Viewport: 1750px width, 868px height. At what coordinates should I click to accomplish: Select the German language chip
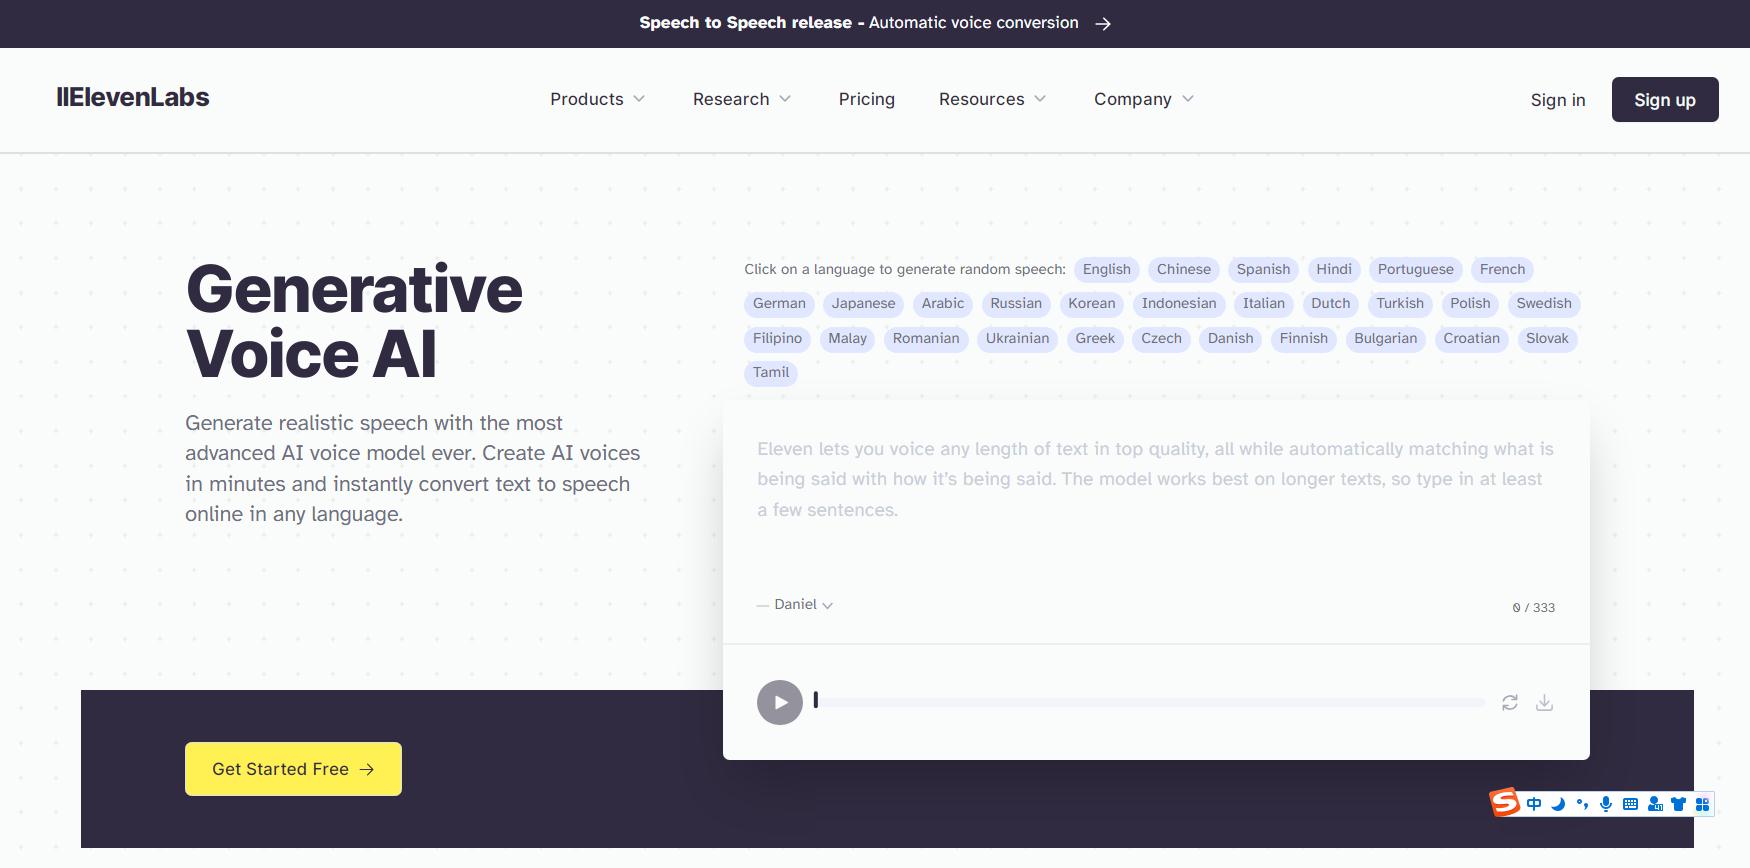point(779,304)
